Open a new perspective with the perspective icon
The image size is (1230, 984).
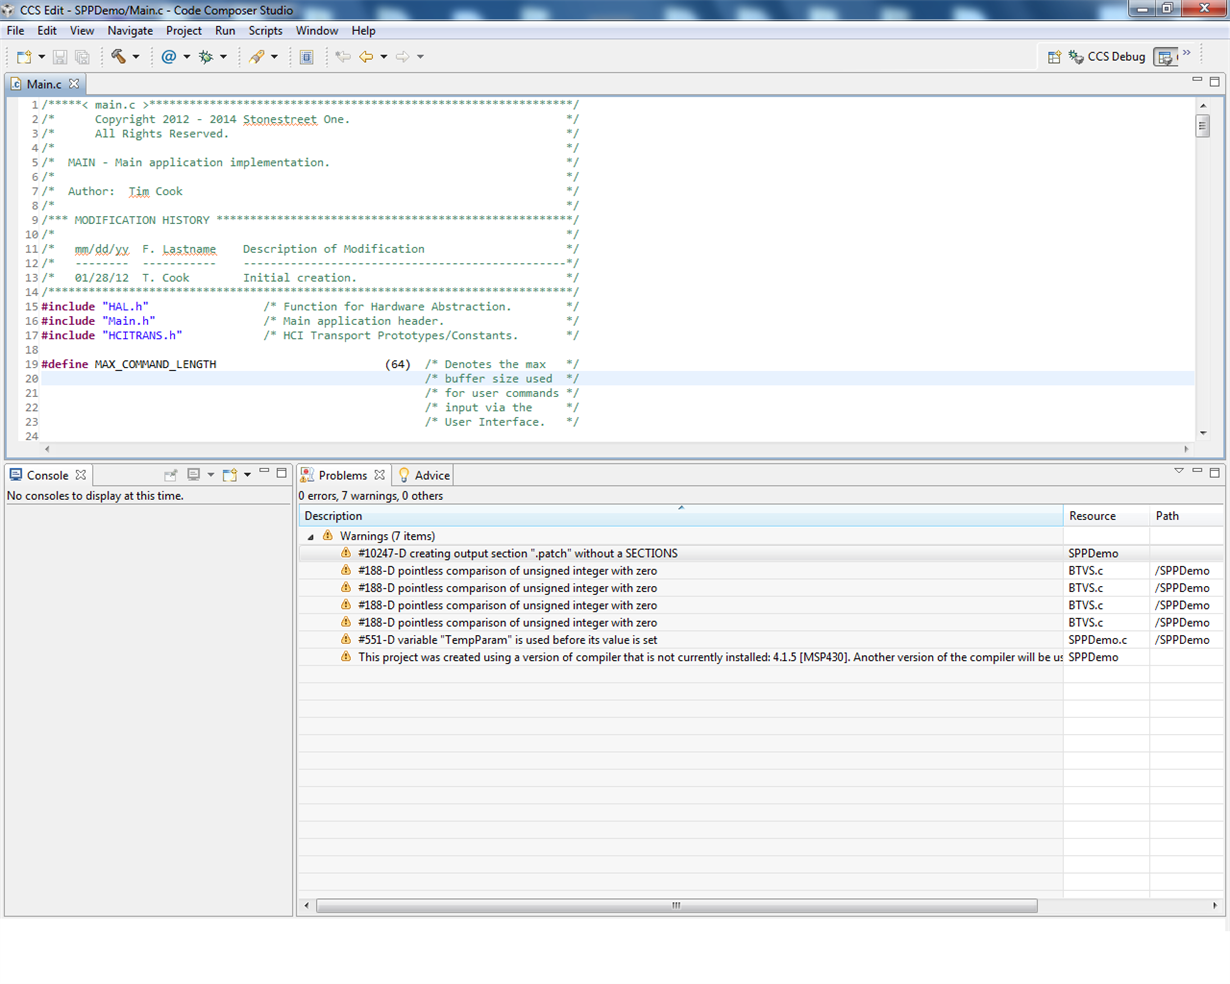click(1054, 57)
